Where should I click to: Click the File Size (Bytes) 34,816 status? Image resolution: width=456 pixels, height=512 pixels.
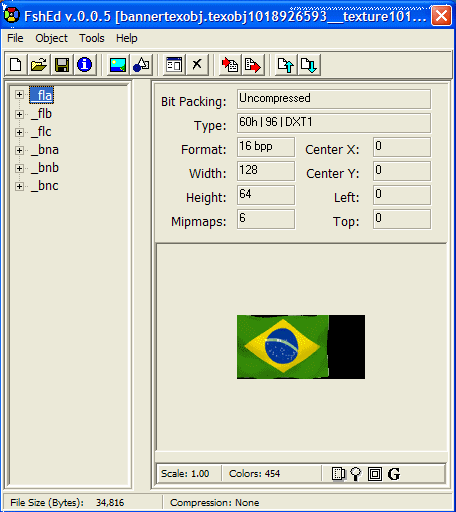point(67,503)
